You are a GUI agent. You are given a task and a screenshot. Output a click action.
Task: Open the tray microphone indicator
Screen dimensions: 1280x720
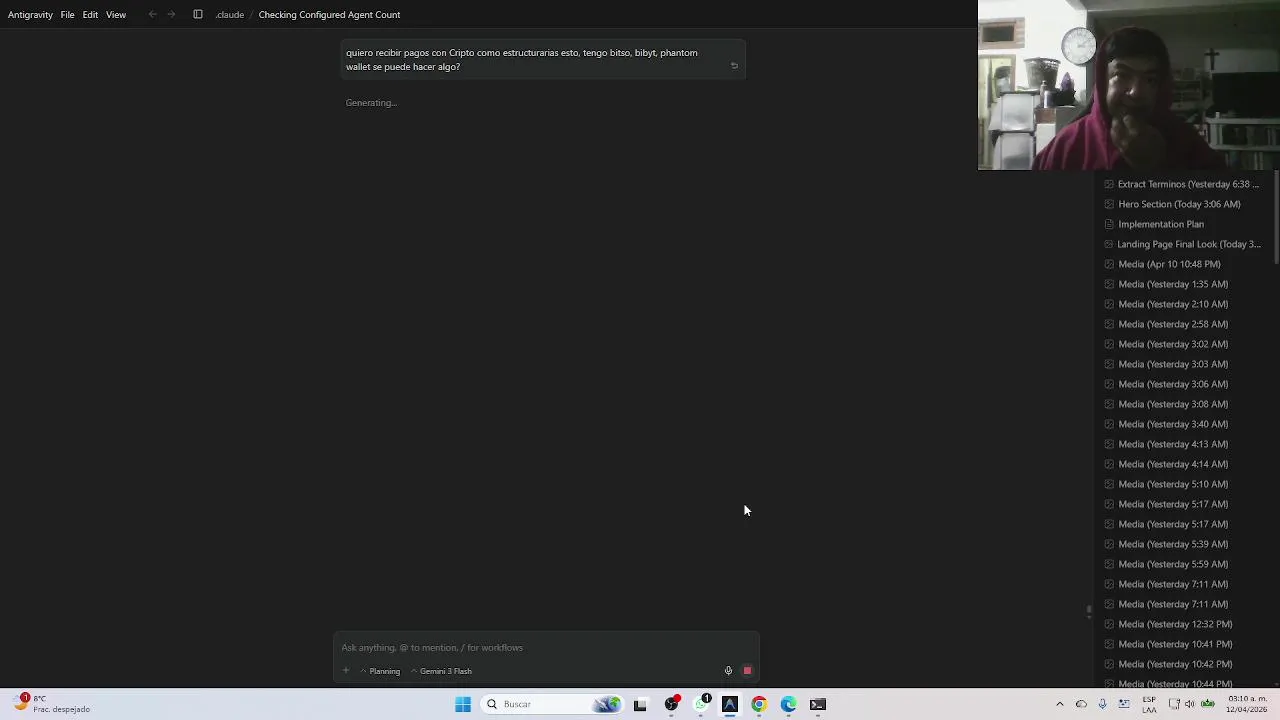[1102, 704]
